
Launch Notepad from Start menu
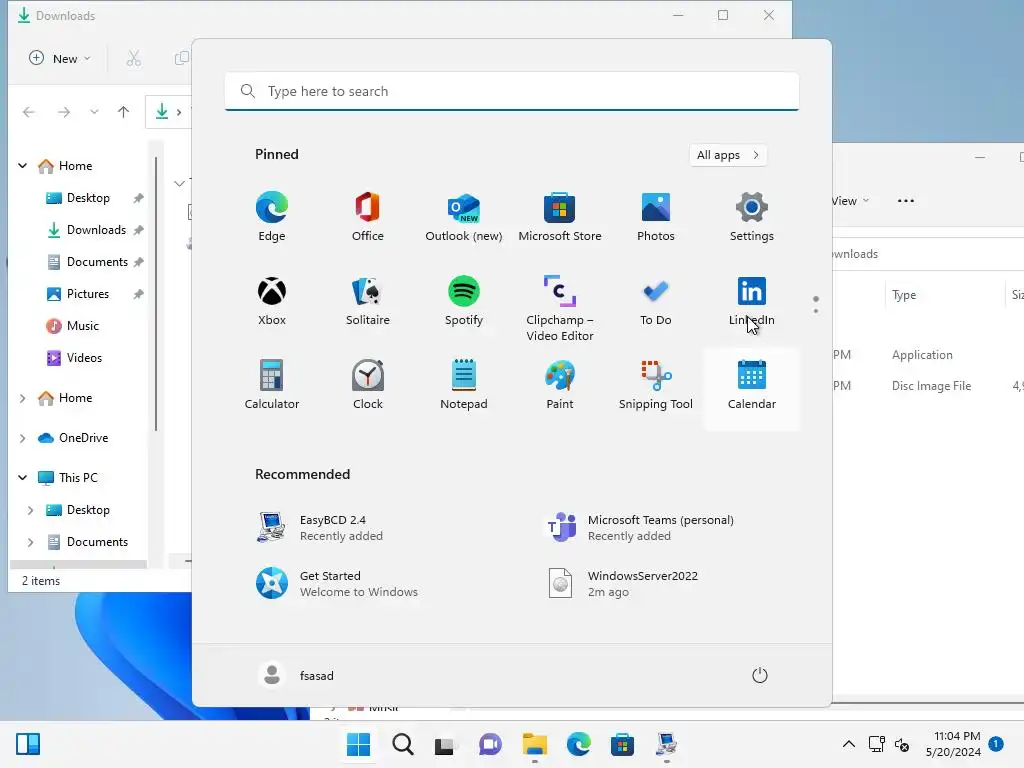[464, 385]
